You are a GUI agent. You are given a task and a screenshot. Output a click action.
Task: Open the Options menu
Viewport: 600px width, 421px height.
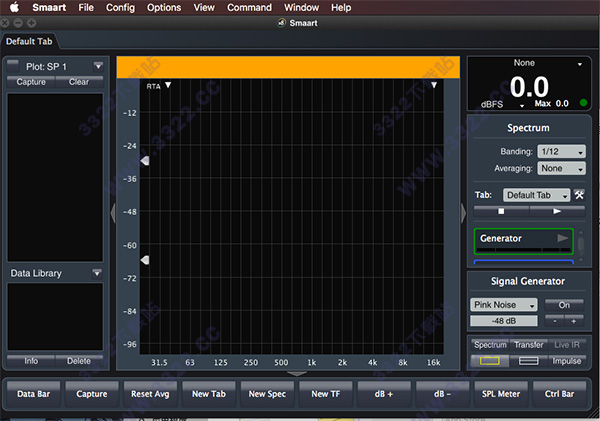pyautogui.click(x=164, y=7)
